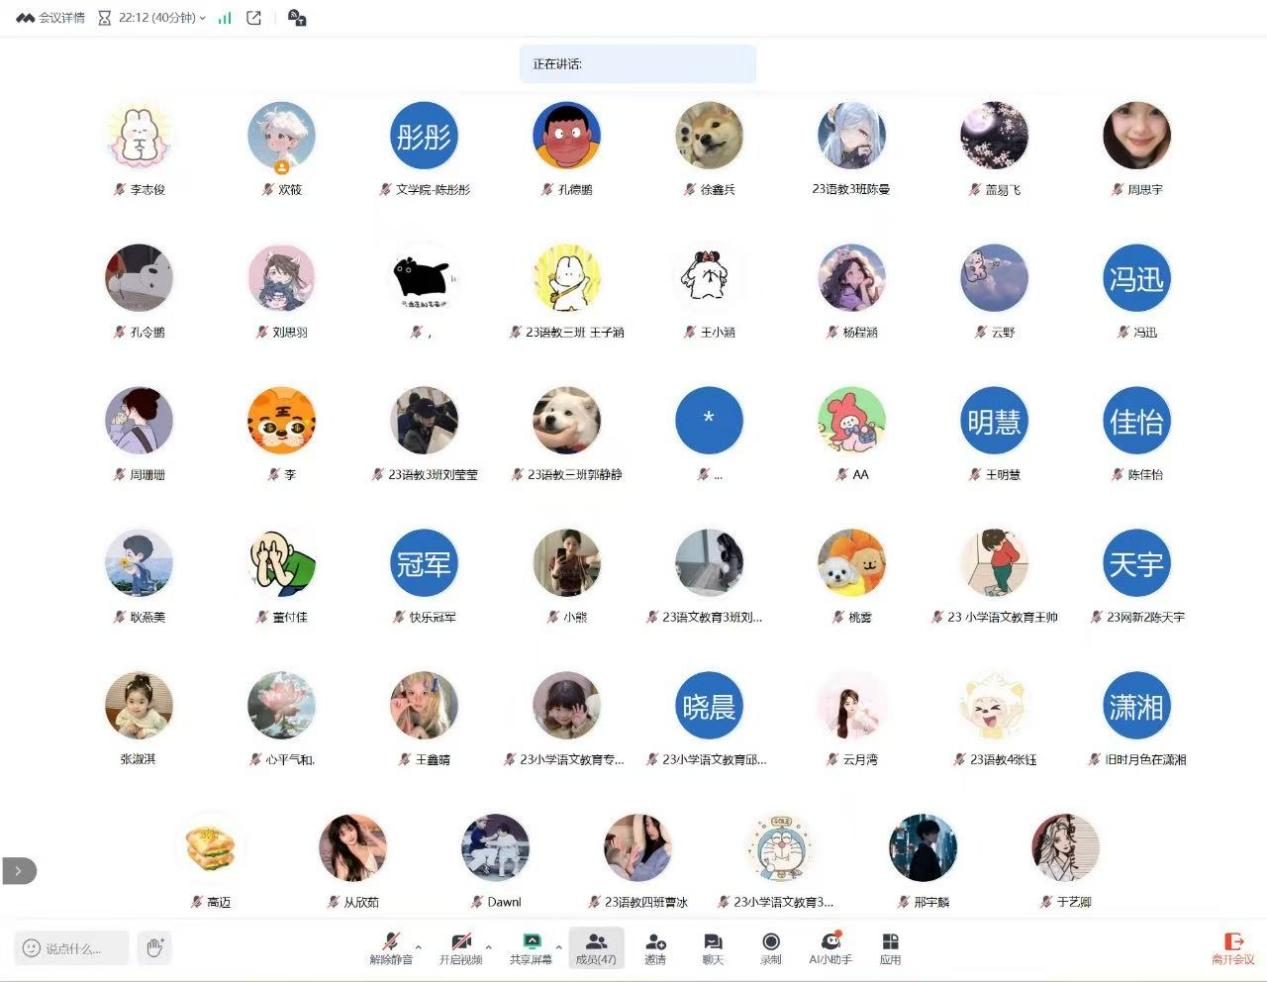Click the 说点什么 chat input field
The image size is (1267, 982).
tap(73, 948)
